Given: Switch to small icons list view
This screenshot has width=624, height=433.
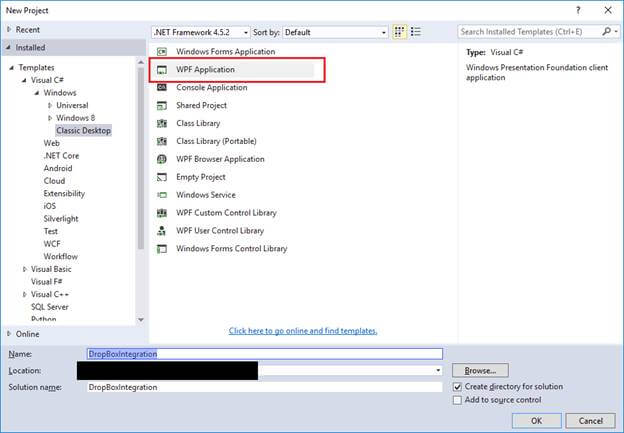Looking at the screenshot, I should coord(415,32).
